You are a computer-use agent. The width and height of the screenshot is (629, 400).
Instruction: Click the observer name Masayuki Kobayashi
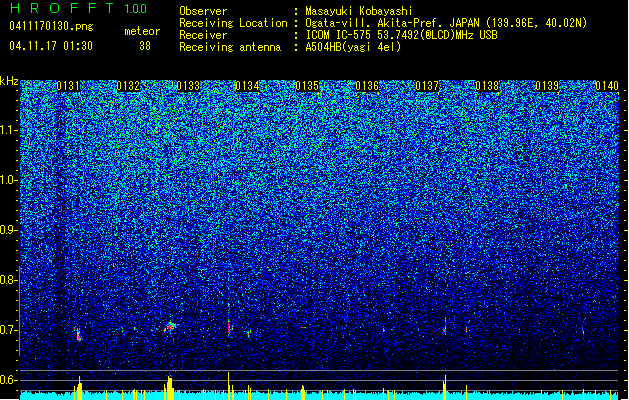tap(358, 11)
